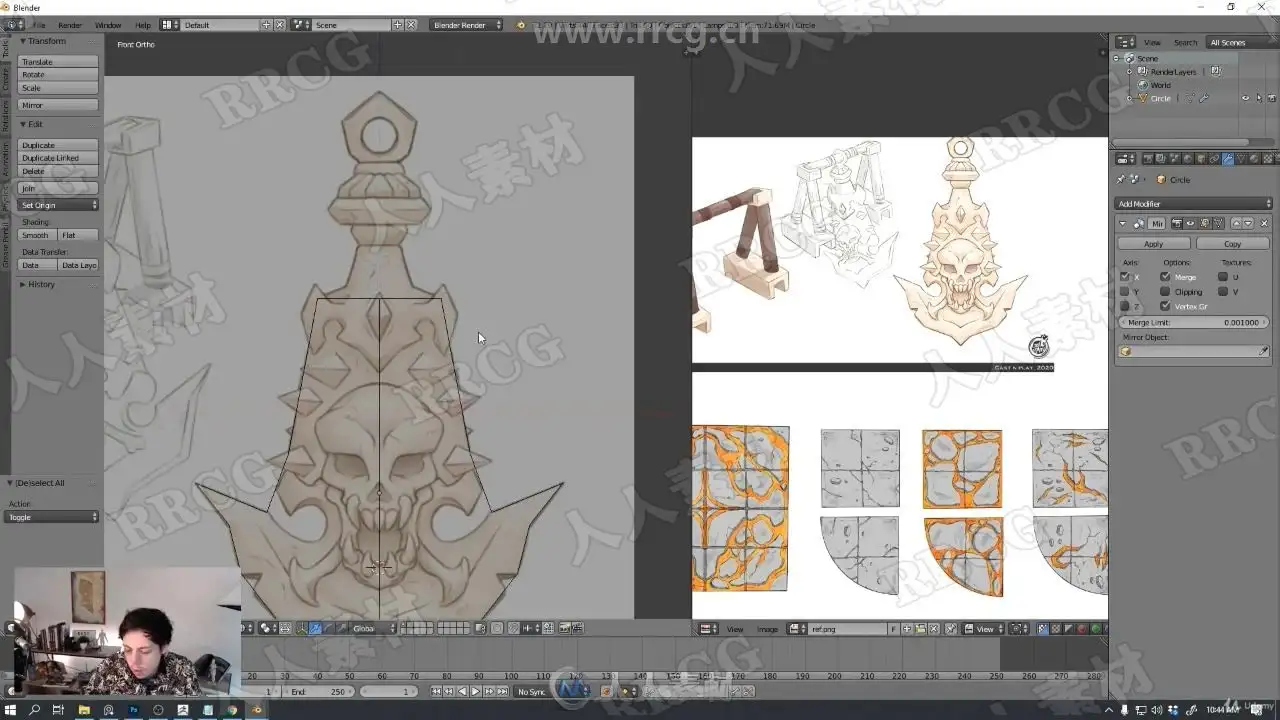Click the play animation button

[x=475, y=692]
